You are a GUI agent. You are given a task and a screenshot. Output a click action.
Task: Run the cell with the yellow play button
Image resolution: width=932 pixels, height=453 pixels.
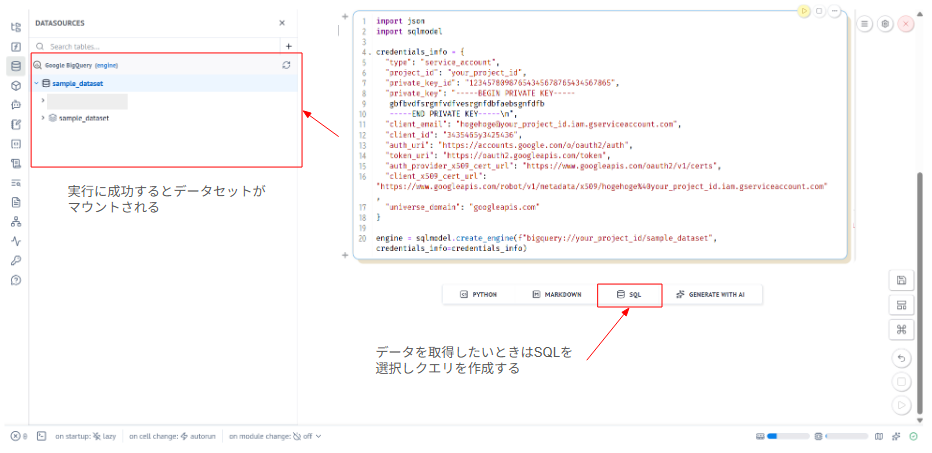(x=804, y=11)
